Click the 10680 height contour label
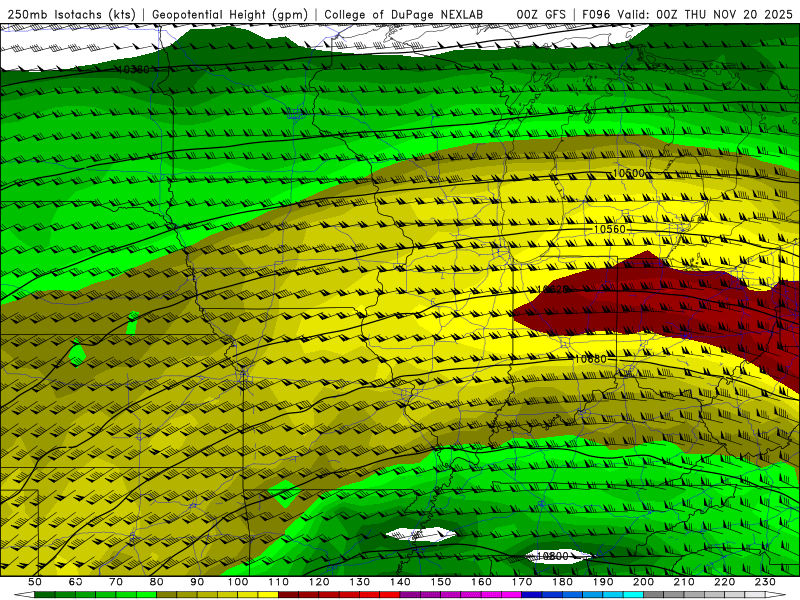This screenshot has width=800, height=600. 591,359
